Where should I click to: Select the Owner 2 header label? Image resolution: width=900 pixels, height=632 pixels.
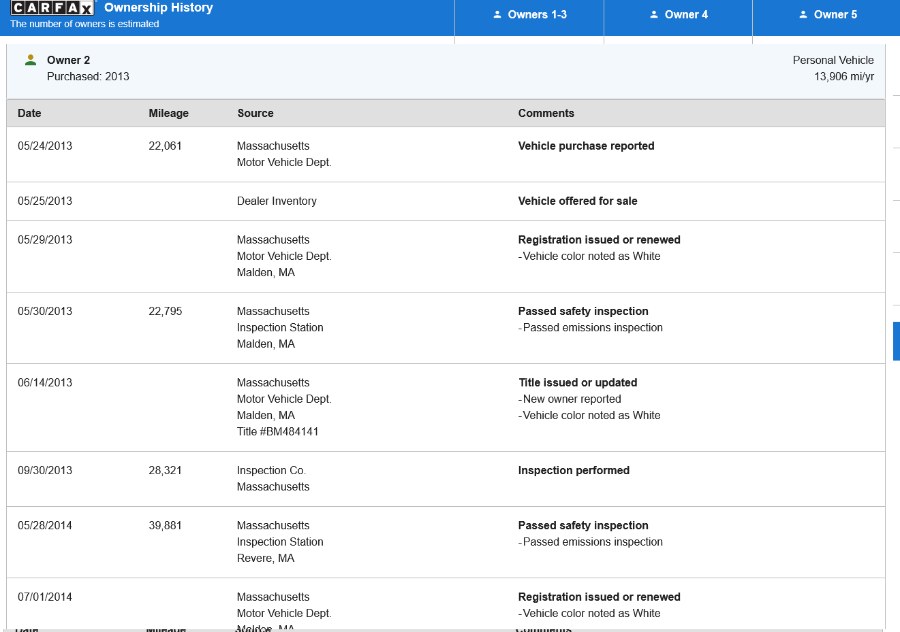click(x=68, y=60)
